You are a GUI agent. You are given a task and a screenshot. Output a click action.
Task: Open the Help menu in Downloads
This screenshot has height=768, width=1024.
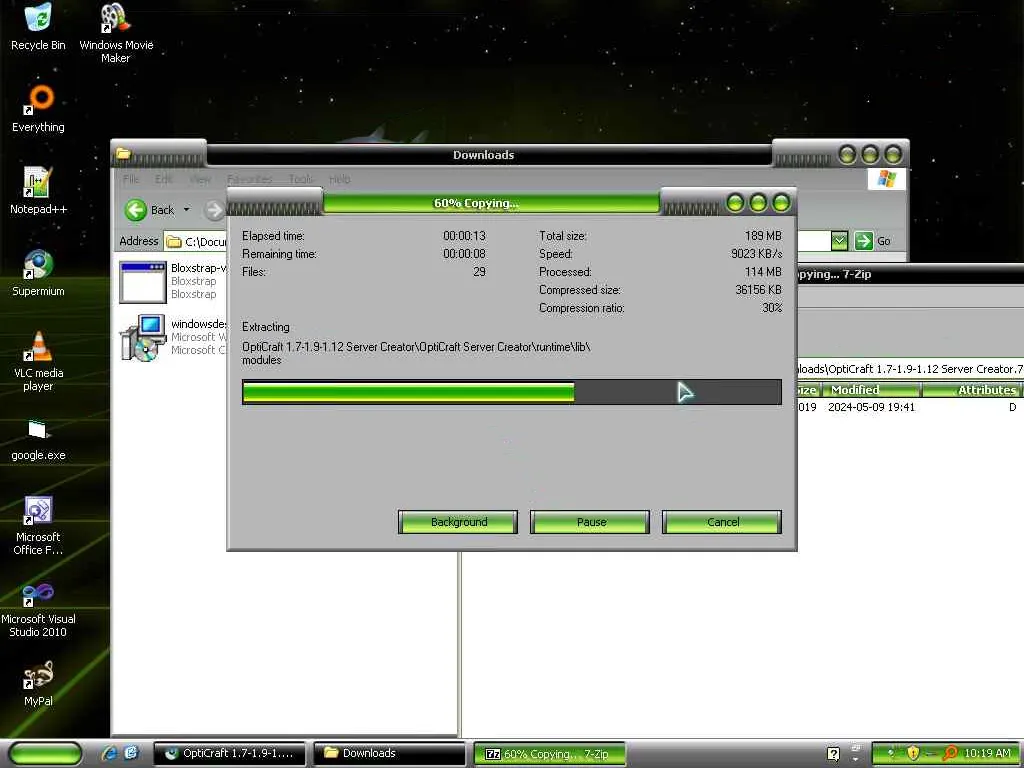coord(339,179)
